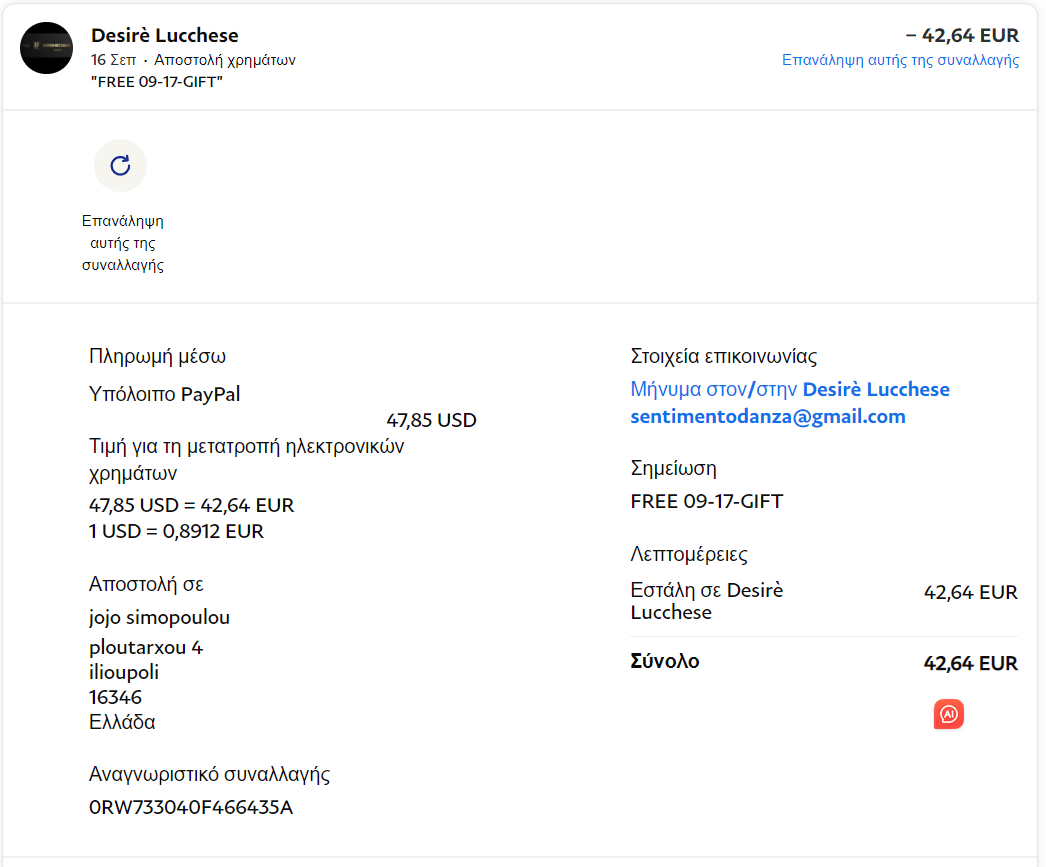Screen dimensions: 1046x867
Task: Click the "Εστάλη σε Desirè Lucchese" details line
Action: point(706,601)
